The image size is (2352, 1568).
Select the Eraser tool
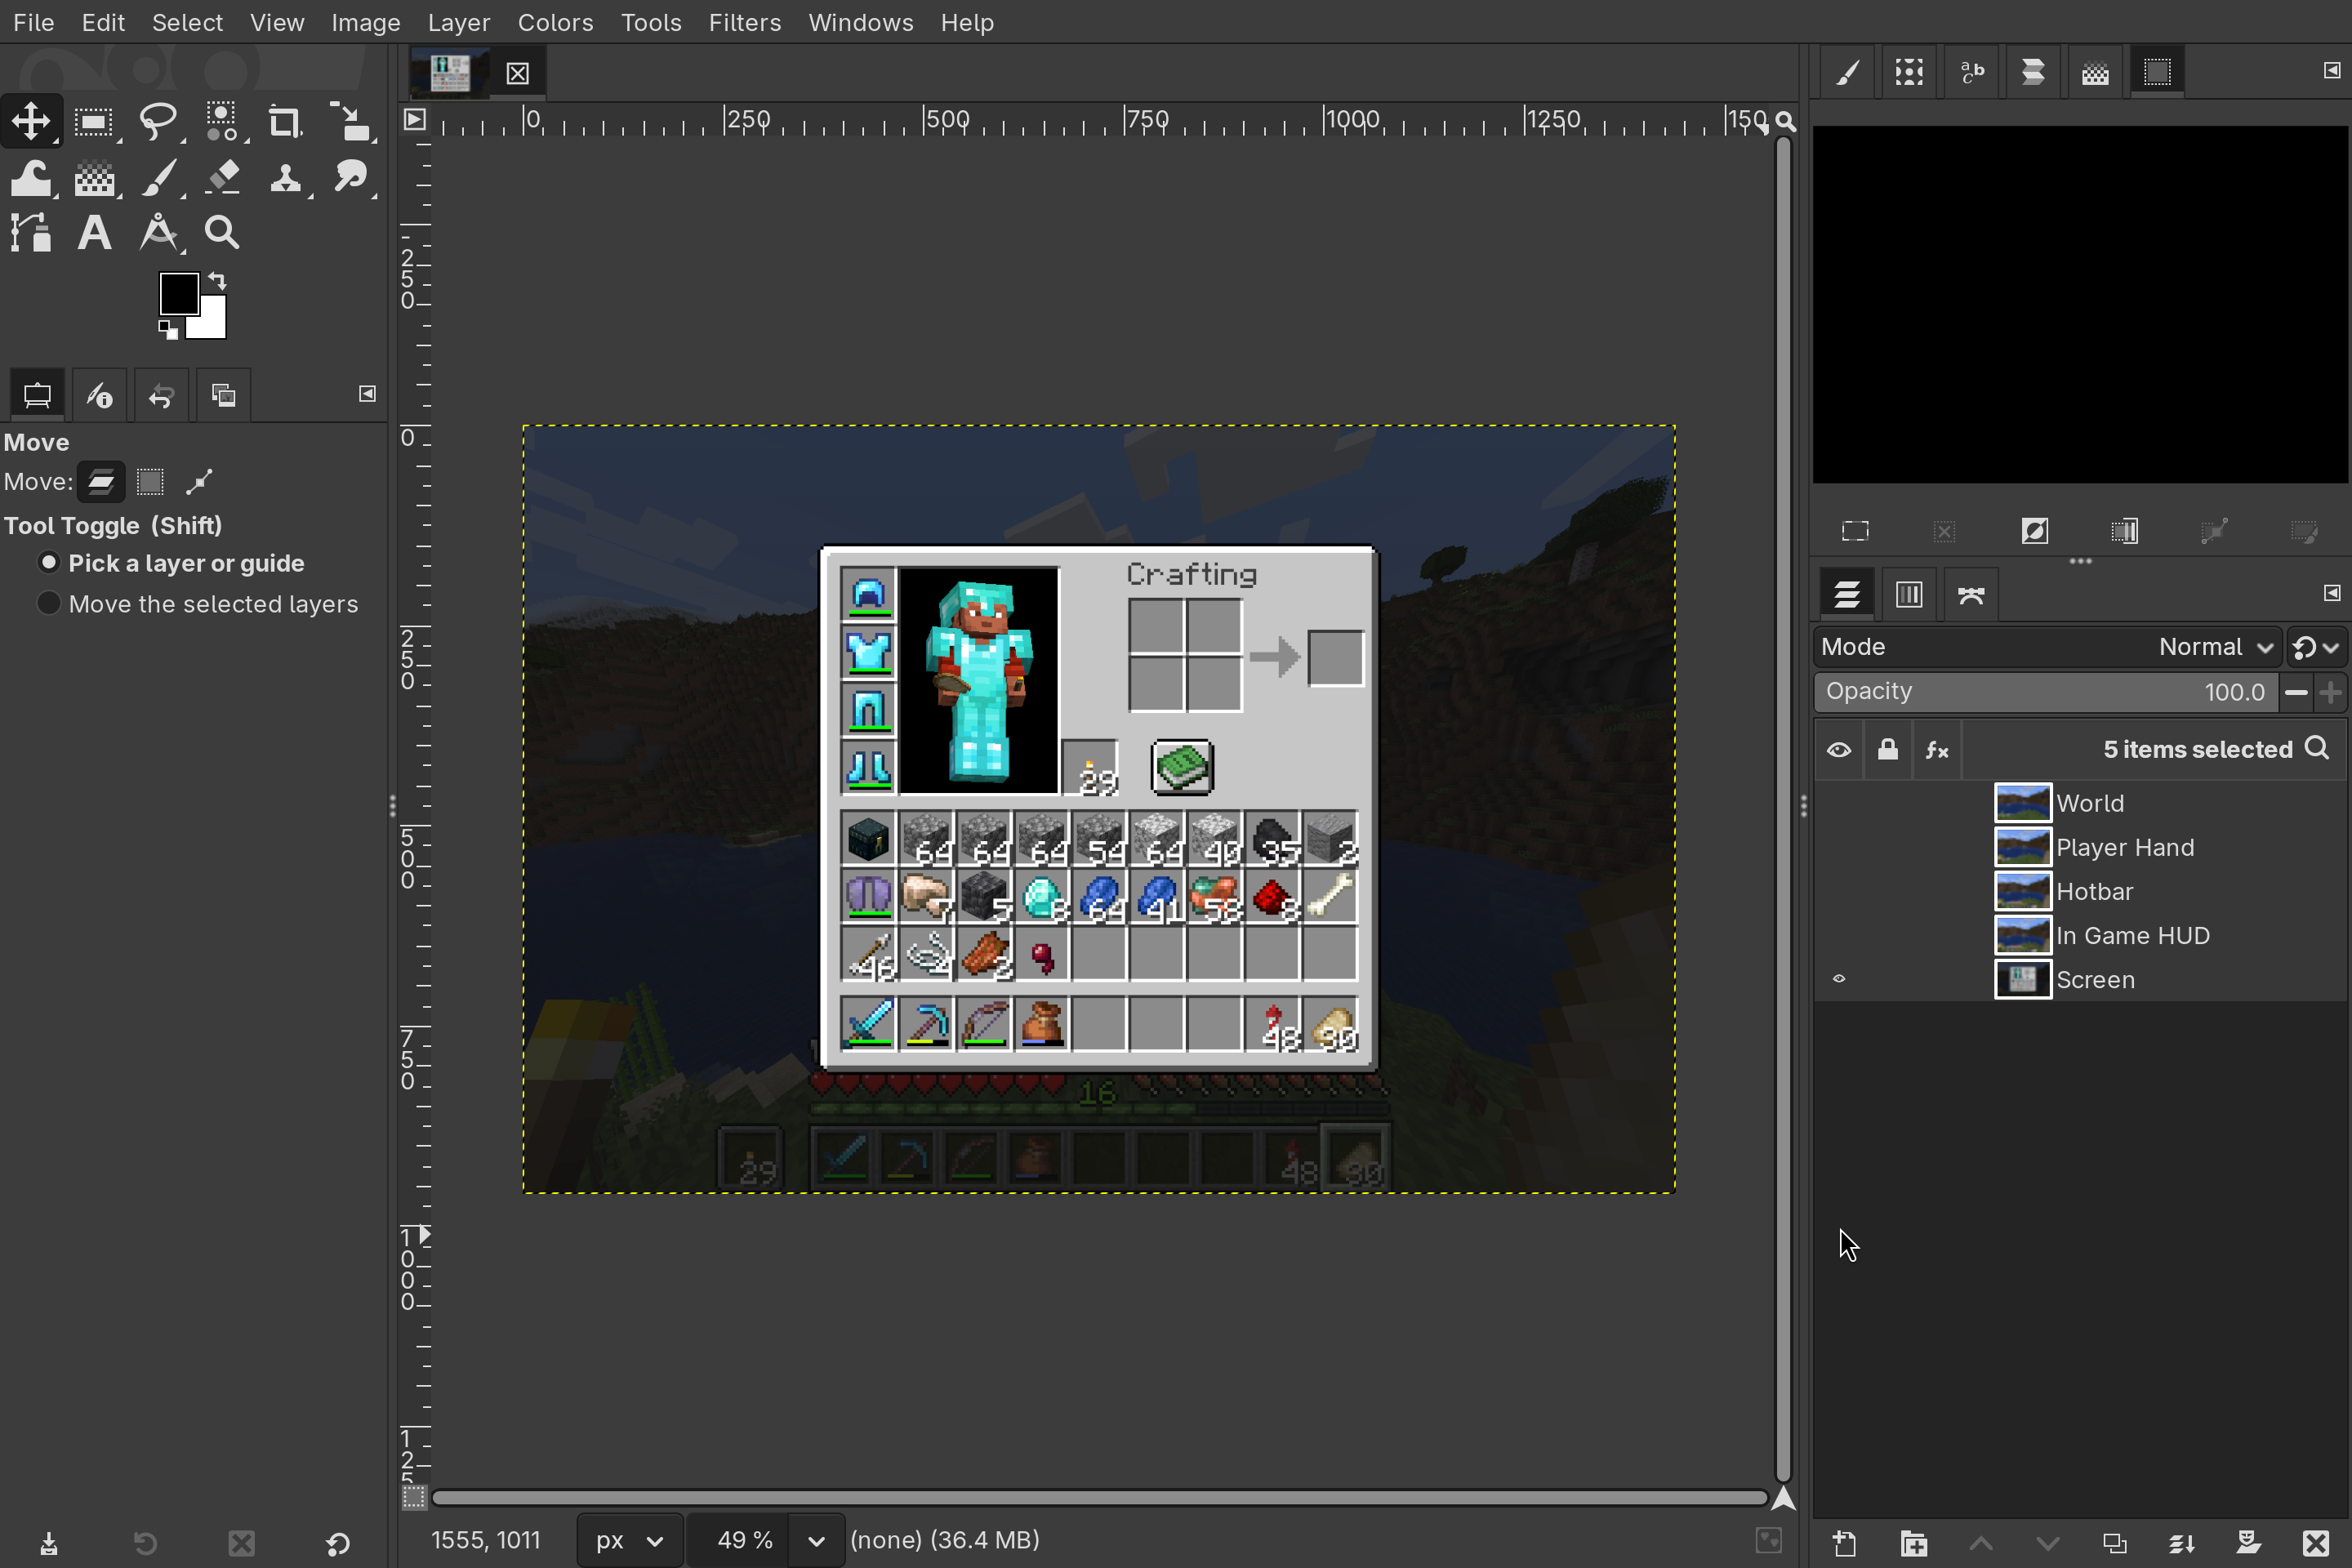[222, 176]
